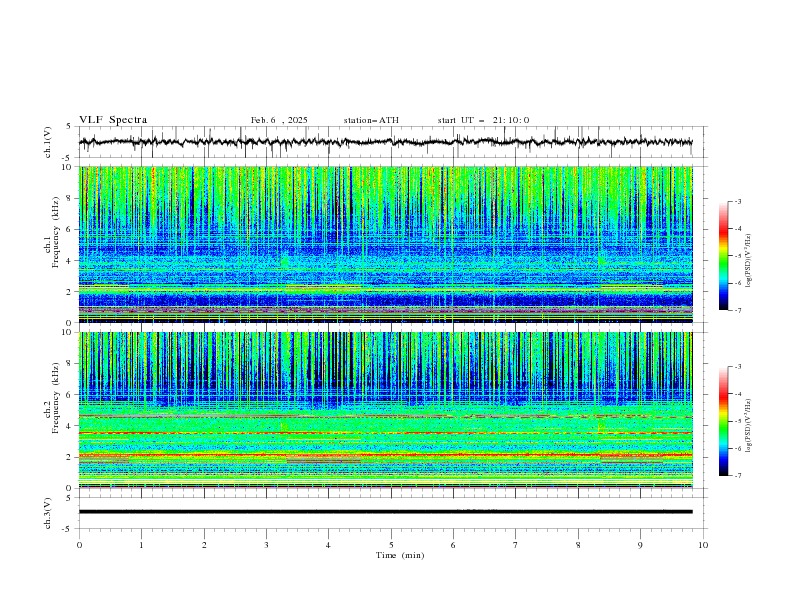Click the ch.1(V) waveform trace panel
The width and height of the screenshot is (792, 612).
pos(393,142)
